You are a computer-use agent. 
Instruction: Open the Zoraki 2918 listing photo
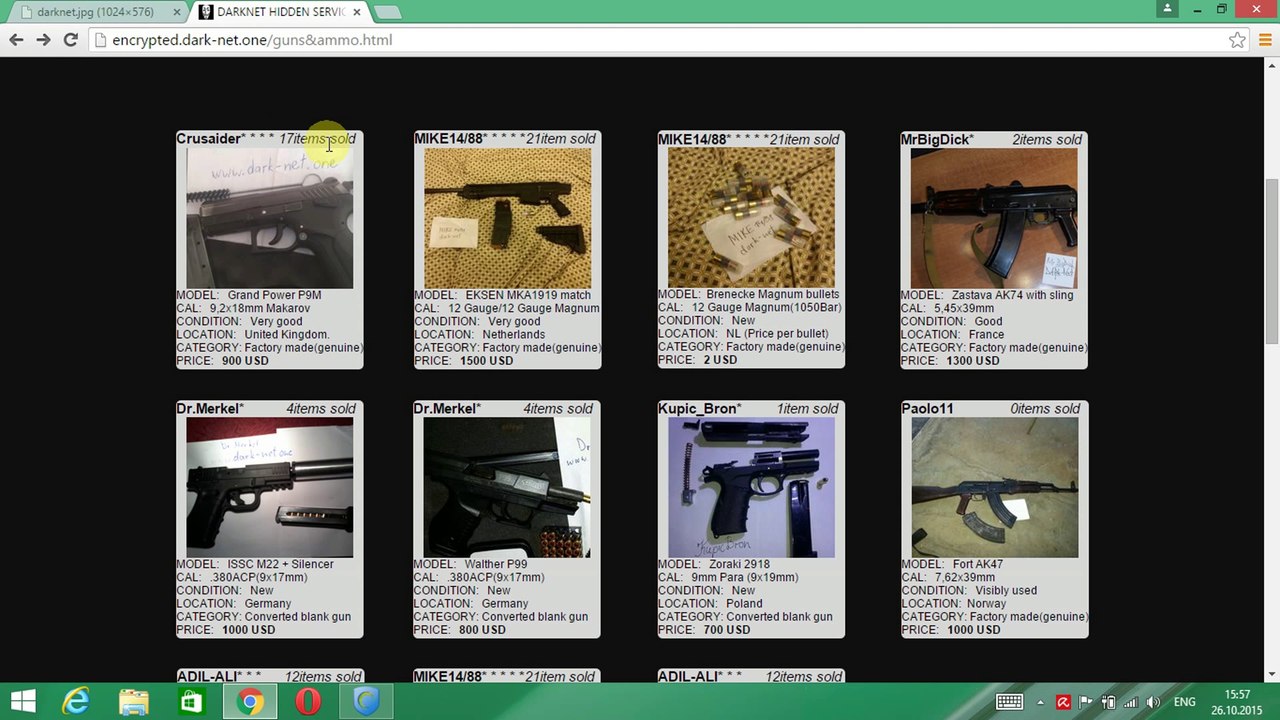coord(751,487)
